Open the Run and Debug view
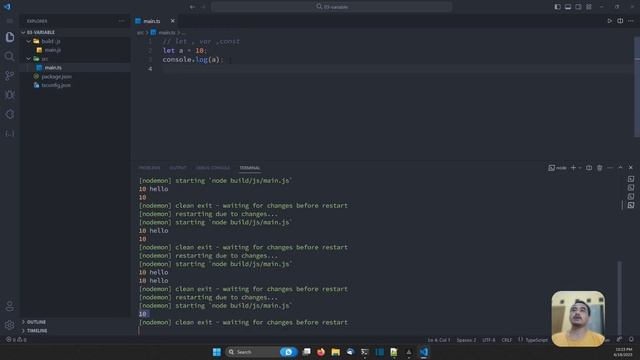This screenshot has height=360, width=640. pos(10,95)
